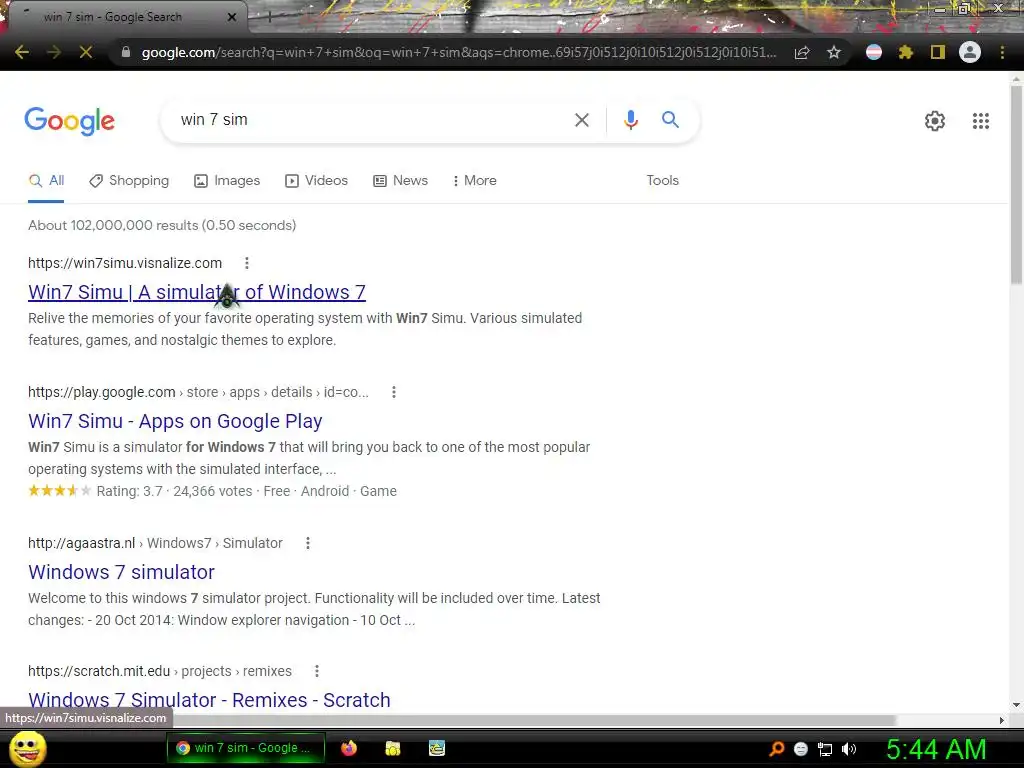Click the 'Rating: 3.7' stars line
The width and height of the screenshot is (1024, 768).
click(212, 491)
